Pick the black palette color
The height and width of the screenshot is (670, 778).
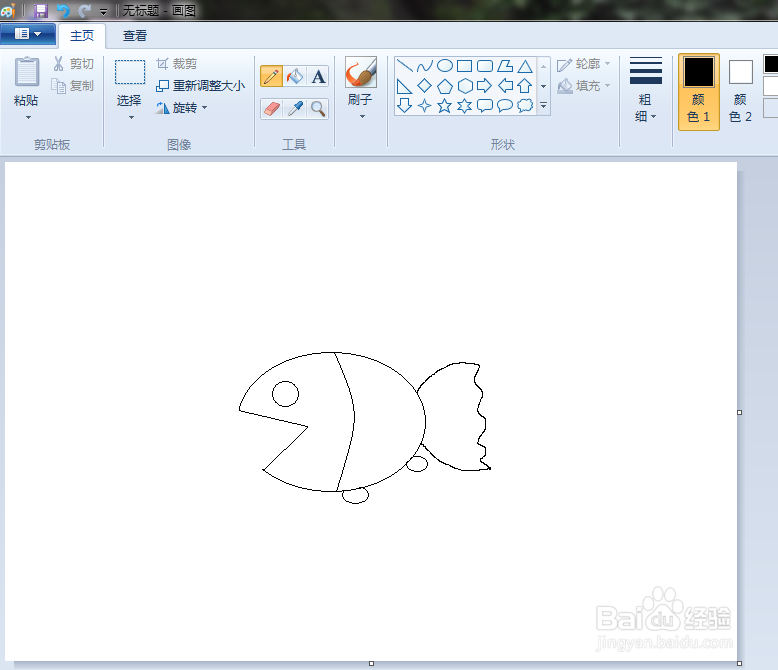point(771,64)
